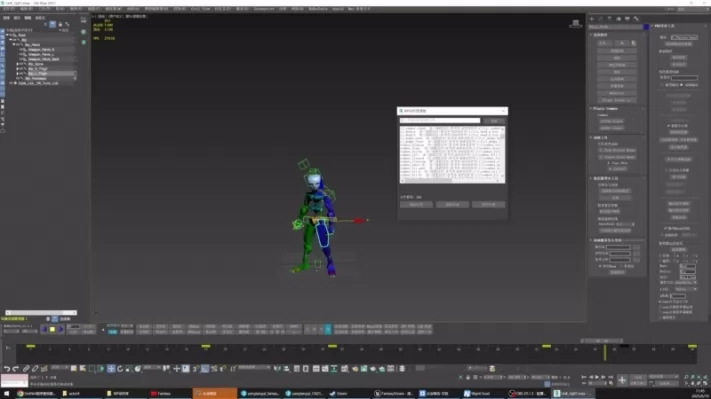Click the button beside the dialog's path field
The height and width of the screenshot is (399, 711).
pyautogui.click(x=494, y=121)
